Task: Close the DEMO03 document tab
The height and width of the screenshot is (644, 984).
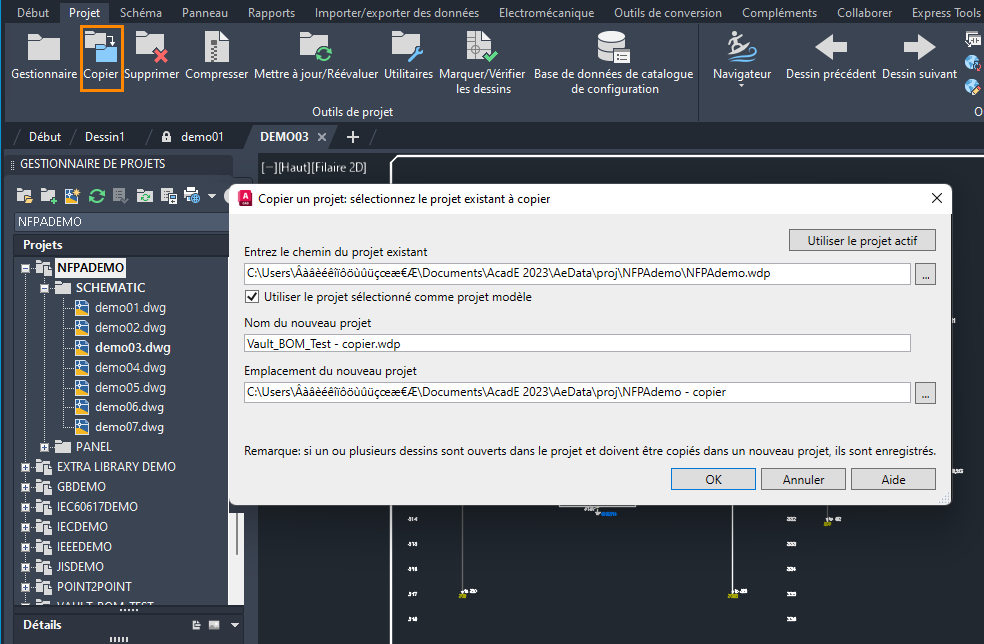Action: [322, 137]
